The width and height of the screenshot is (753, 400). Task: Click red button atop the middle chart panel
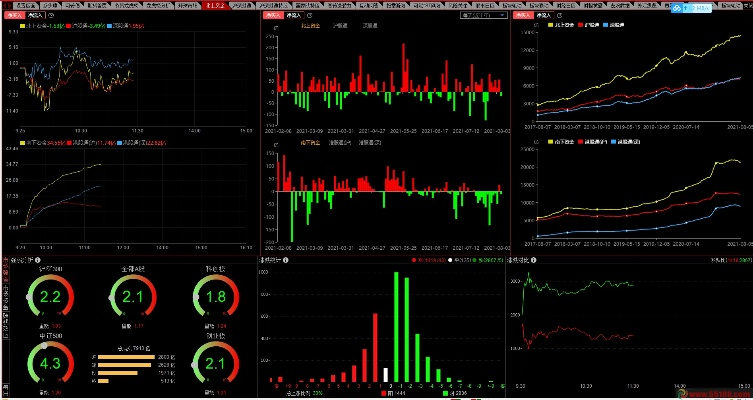click(271, 17)
